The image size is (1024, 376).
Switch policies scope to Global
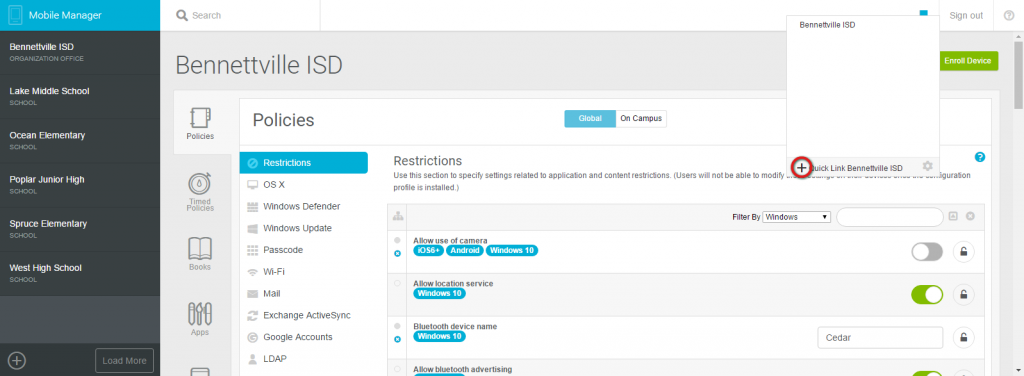(590, 119)
